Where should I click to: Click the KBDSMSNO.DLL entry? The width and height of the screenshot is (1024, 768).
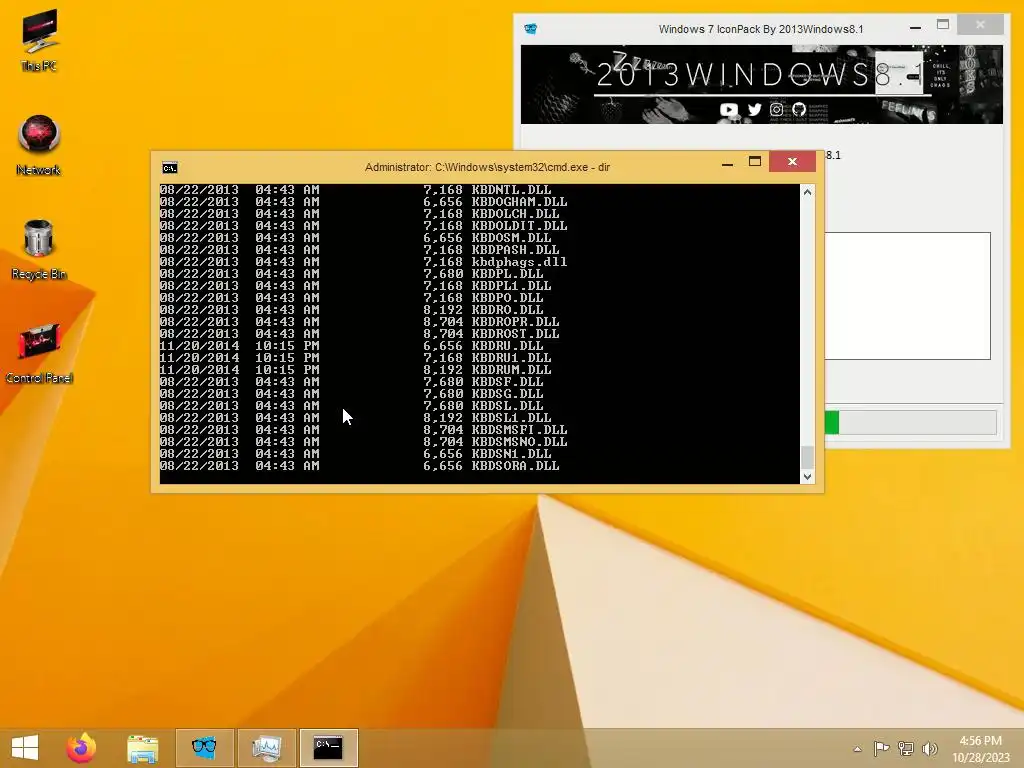click(x=364, y=441)
